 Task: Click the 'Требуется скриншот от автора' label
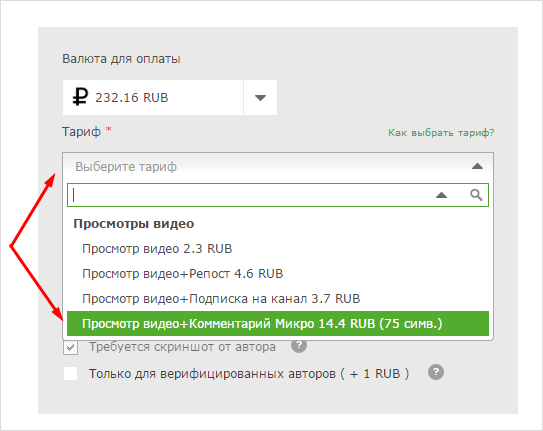click(183, 347)
